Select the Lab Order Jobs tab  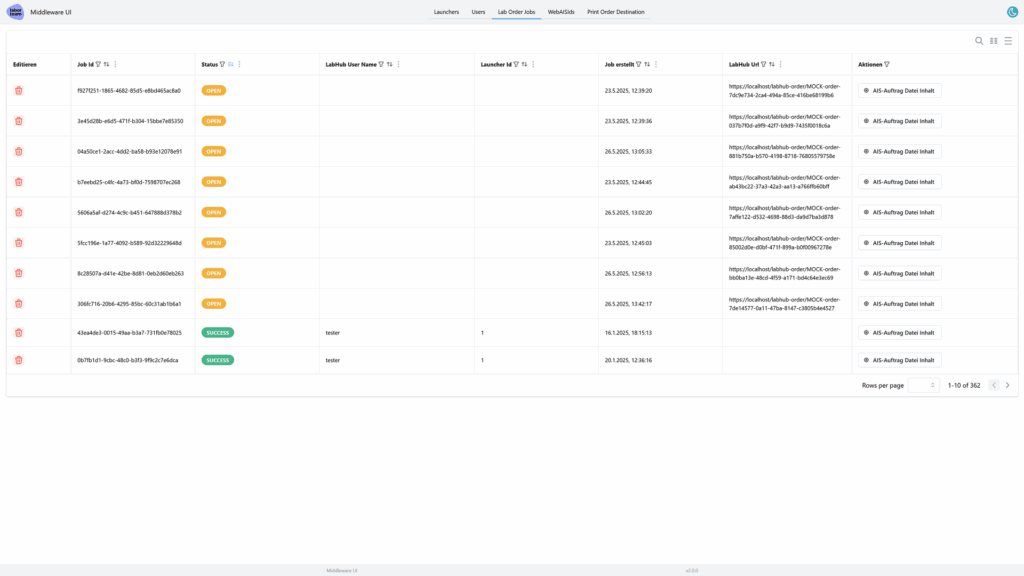[516, 12]
